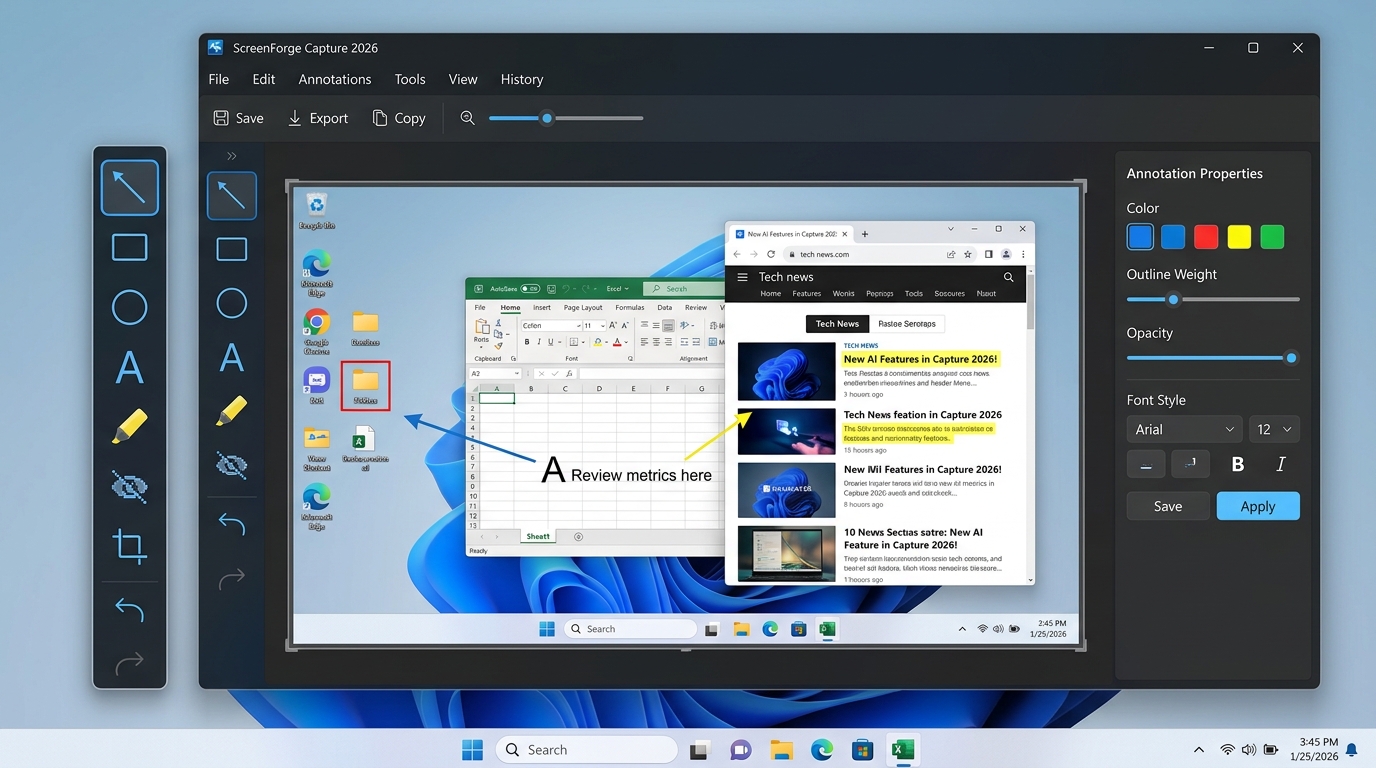Select the 'Review metrics here' text annotation
The height and width of the screenshot is (768, 1376).
pyautogui.click(x=641, y=475)
